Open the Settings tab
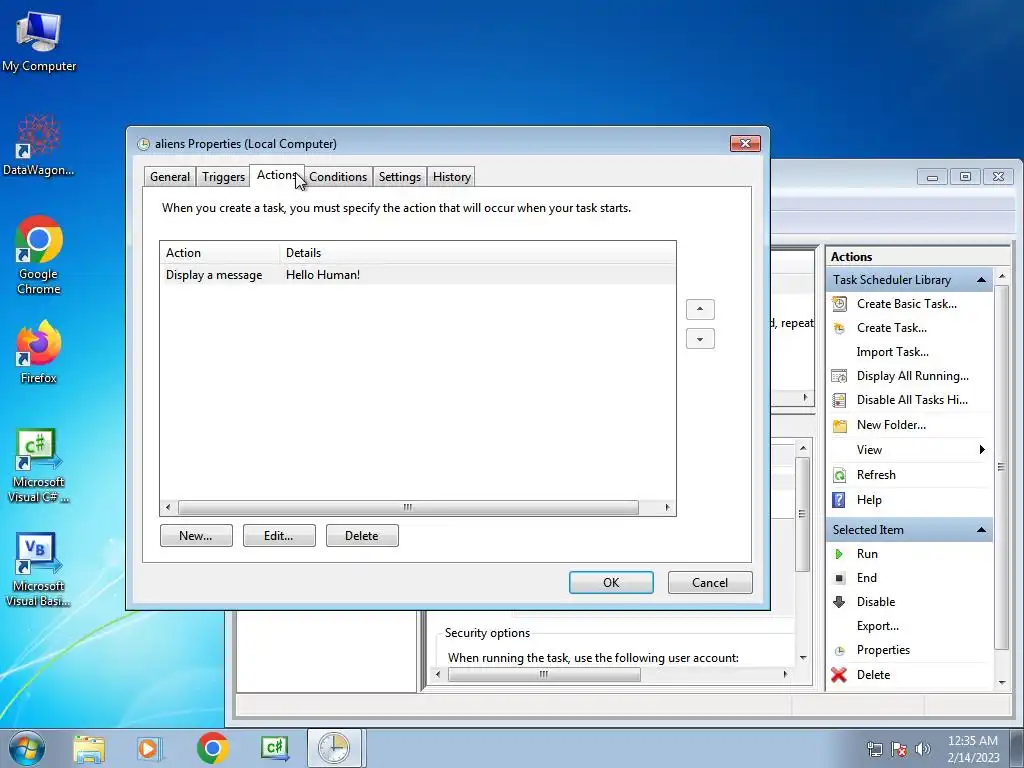This screenshot has width=1024, height=768. [400, 177]
